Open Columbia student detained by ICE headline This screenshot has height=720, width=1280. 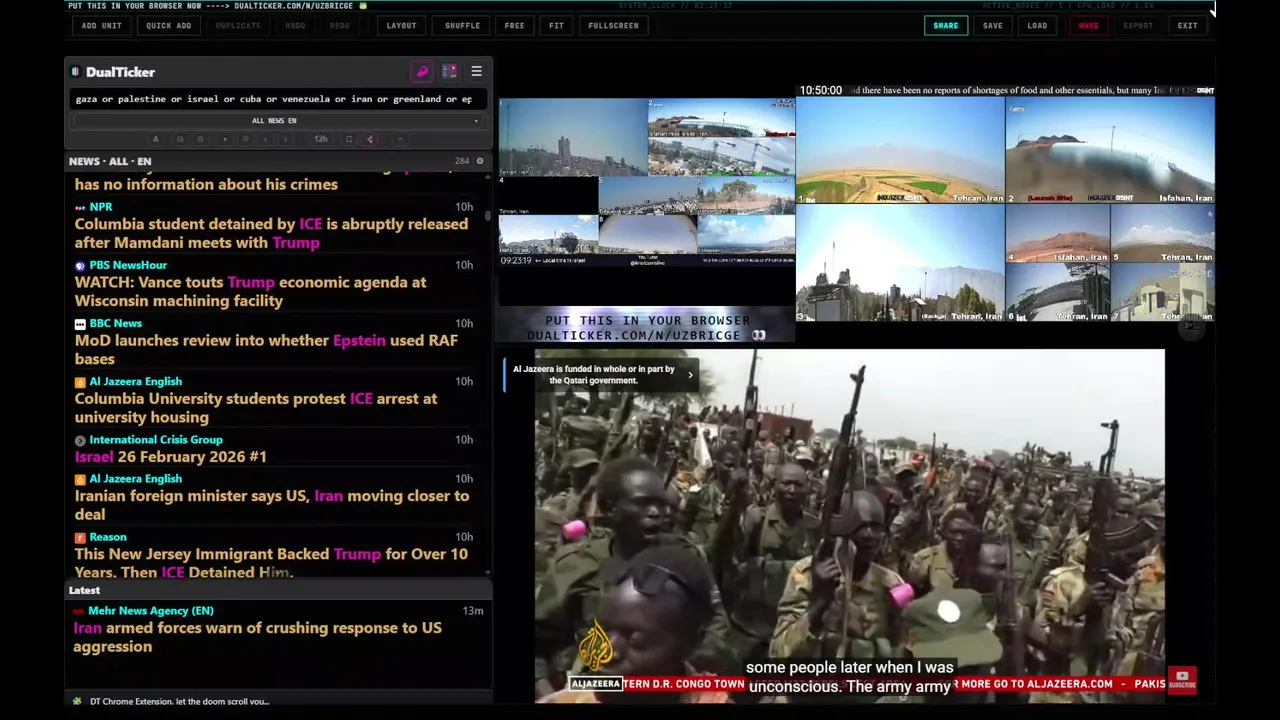(x=271, y=233)
